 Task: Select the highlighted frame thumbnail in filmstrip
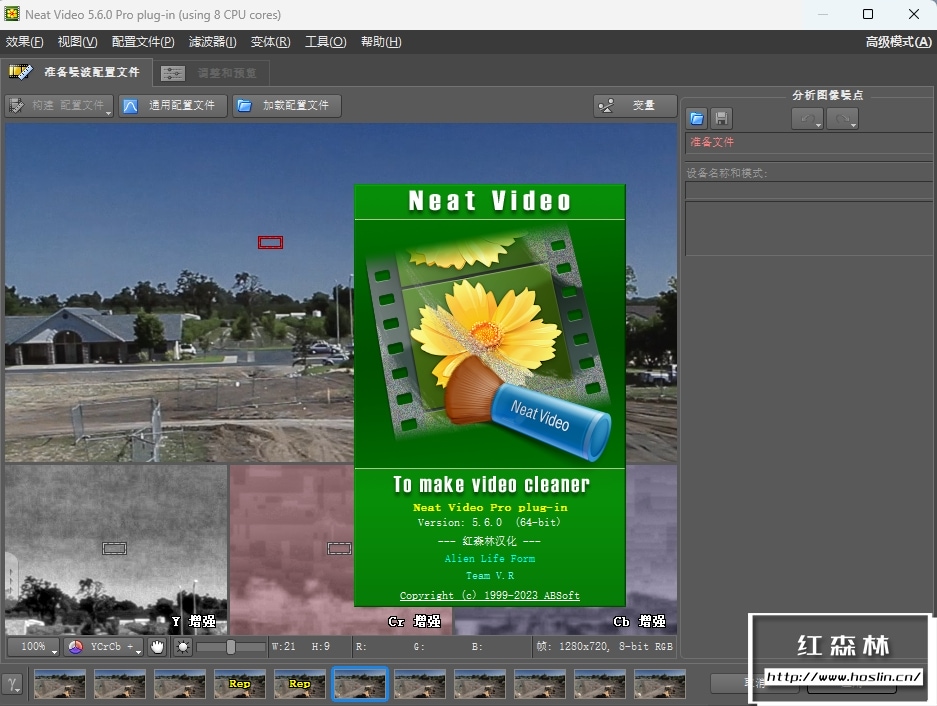pos(360,684)
